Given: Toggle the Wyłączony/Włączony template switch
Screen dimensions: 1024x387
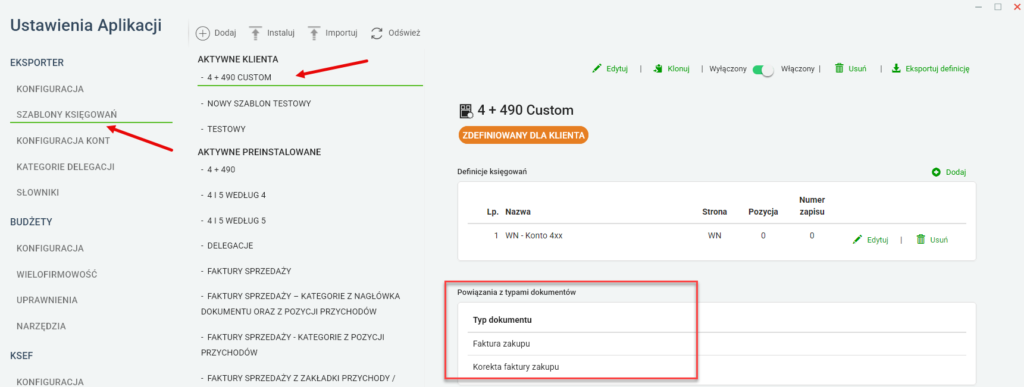Looking at the screenshot, I should (x=763, y=69).
